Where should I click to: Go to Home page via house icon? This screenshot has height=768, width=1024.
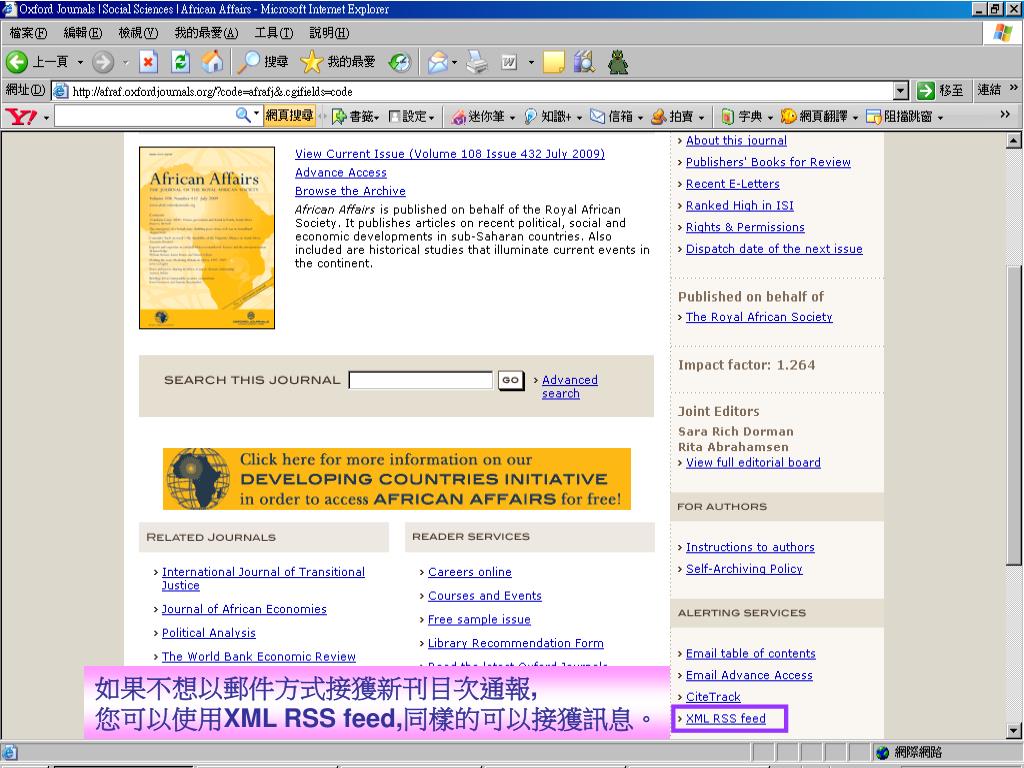point(212,62)
